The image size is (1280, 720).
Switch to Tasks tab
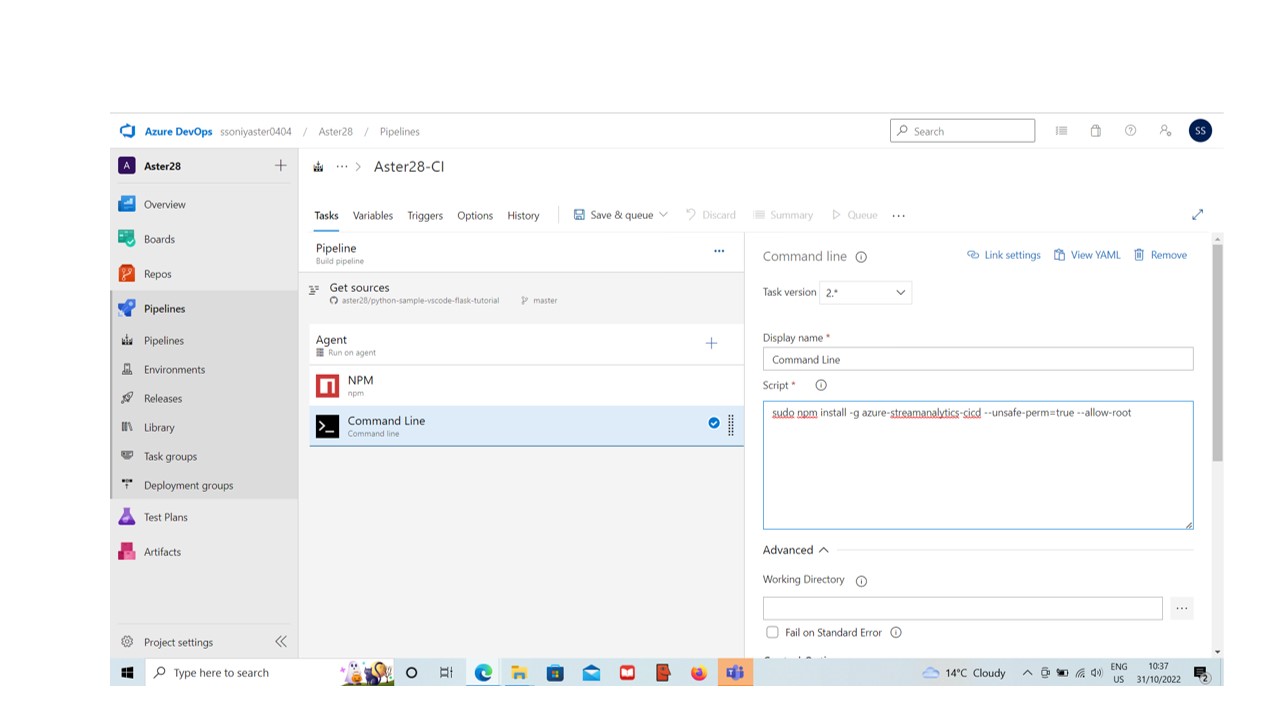(x=326, y=215)
